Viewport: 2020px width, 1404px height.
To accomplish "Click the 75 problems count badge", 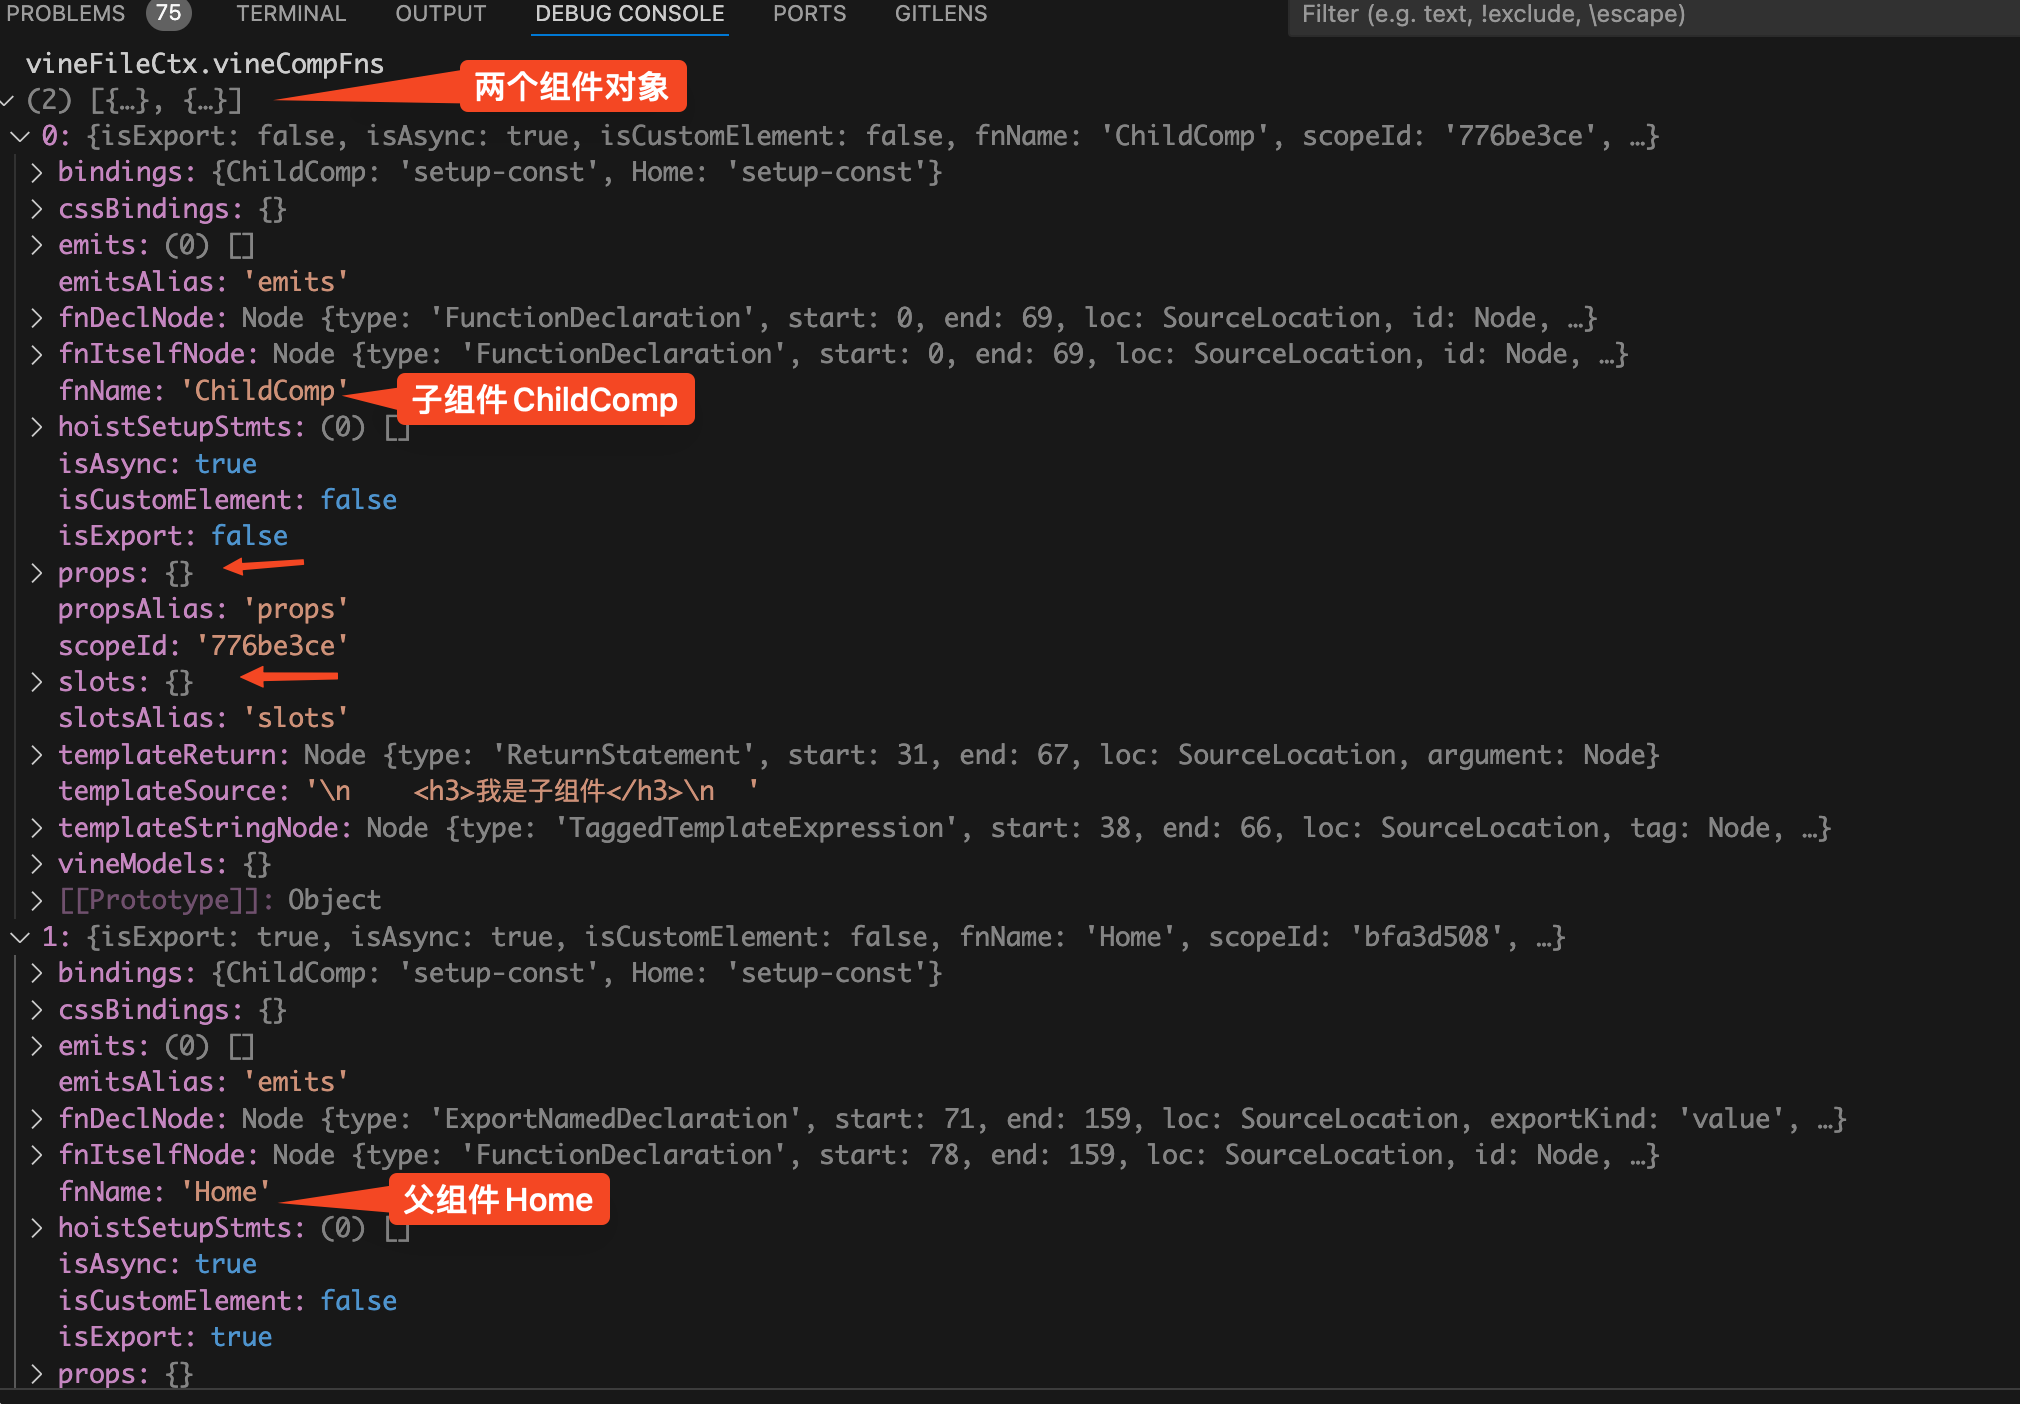I will tap(168, 14).
